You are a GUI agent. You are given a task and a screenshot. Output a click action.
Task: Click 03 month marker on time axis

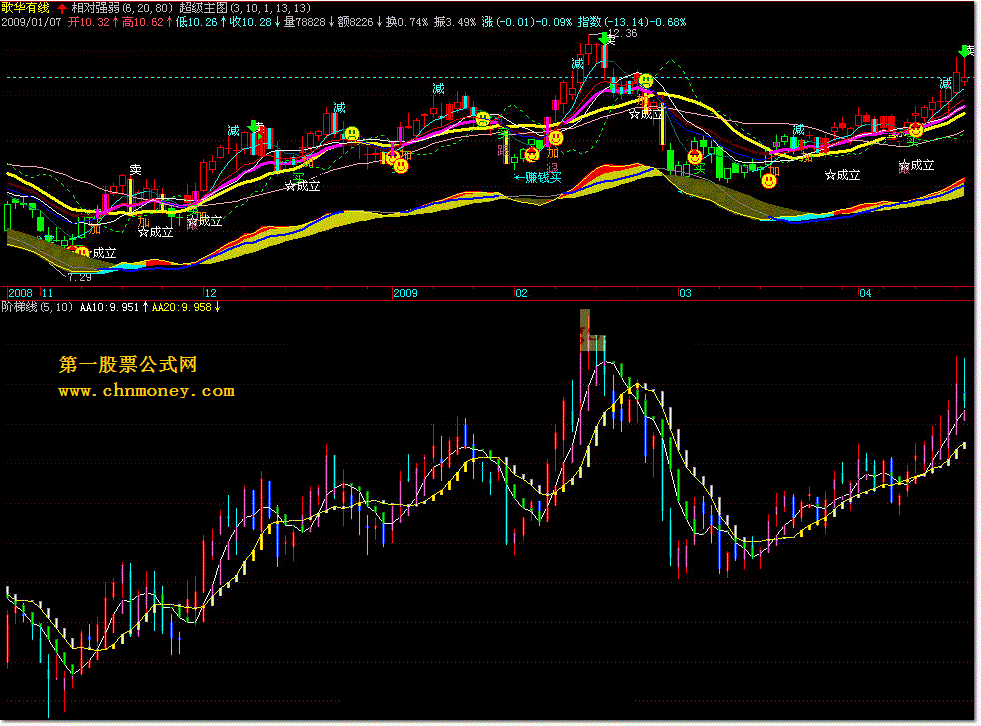686,293
